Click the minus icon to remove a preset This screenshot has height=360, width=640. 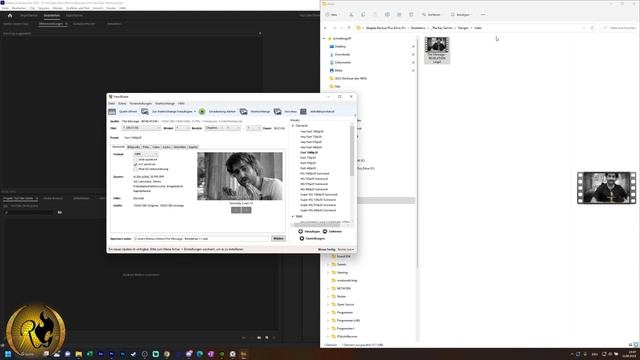coord(325,231)
